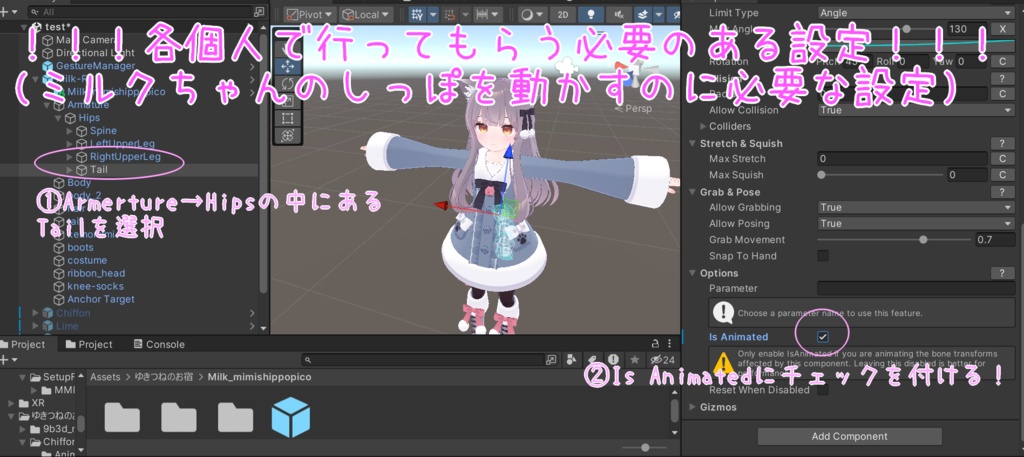Open the Limit Type dropdown
Viewport: 1024px width, 457px height.
(916, 12)
